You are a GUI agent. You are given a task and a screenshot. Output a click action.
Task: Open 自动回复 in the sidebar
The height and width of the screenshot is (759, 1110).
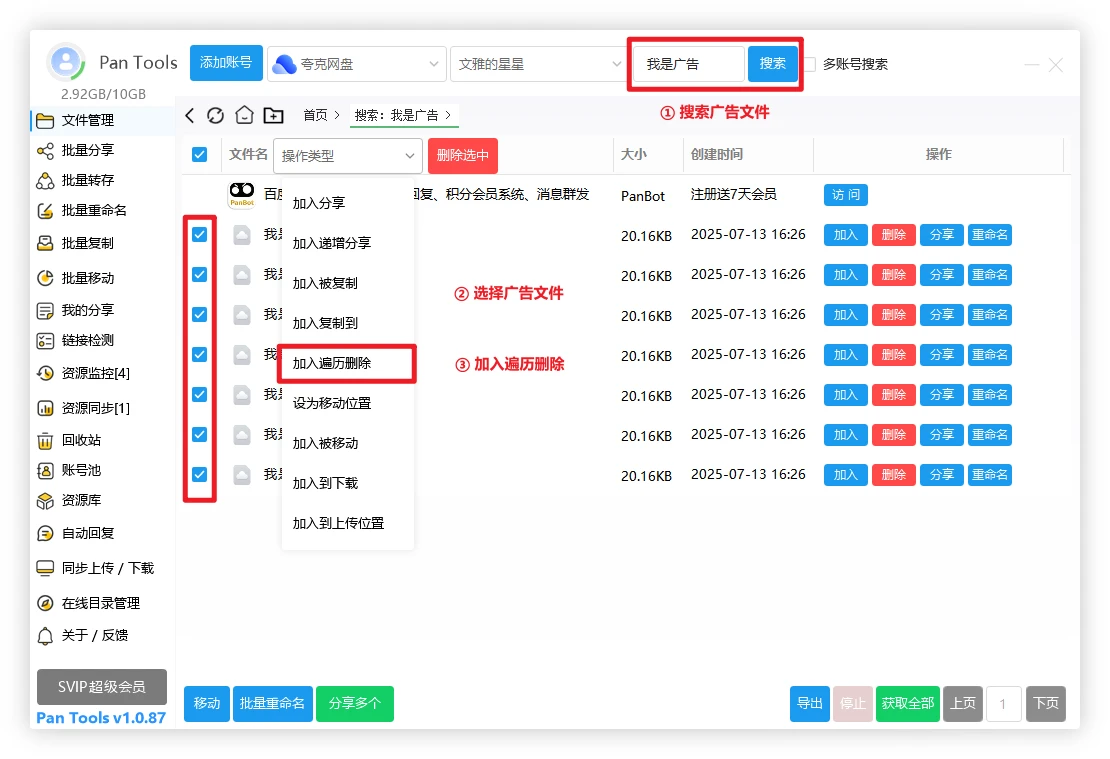87,533
